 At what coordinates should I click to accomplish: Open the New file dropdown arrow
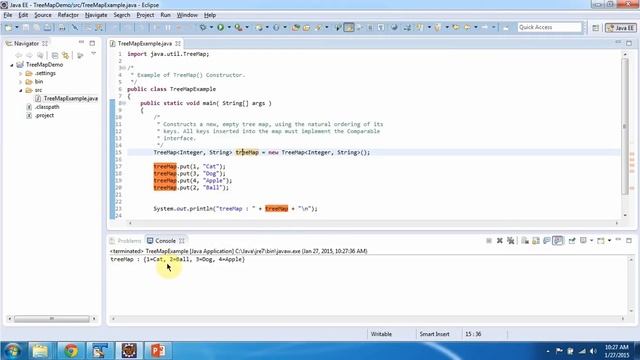click(17, 27)
